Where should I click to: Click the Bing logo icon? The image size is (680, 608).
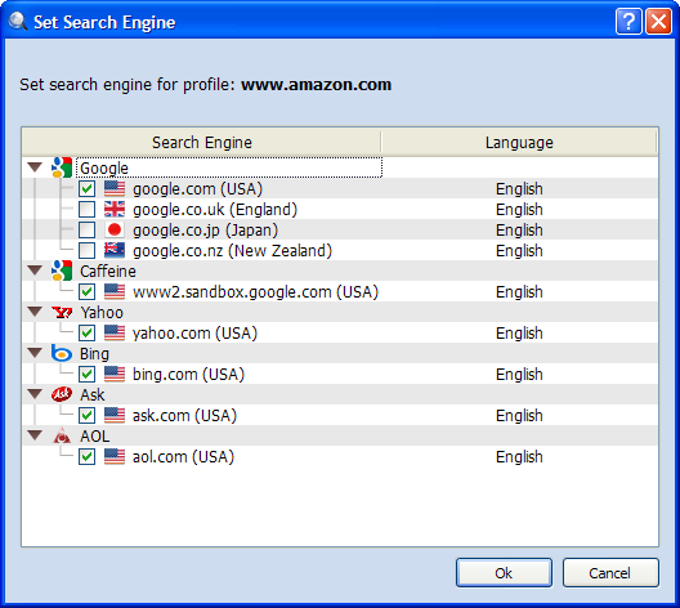(62, 353)
